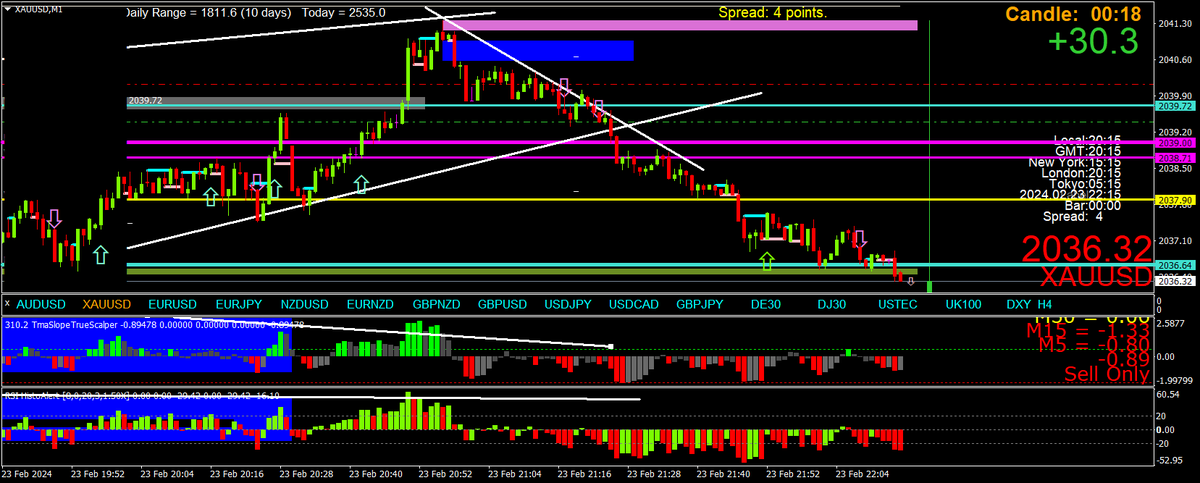Pick USDJPY from the symbol changer
1200x483 pixels.
click(x=569, y=303)
